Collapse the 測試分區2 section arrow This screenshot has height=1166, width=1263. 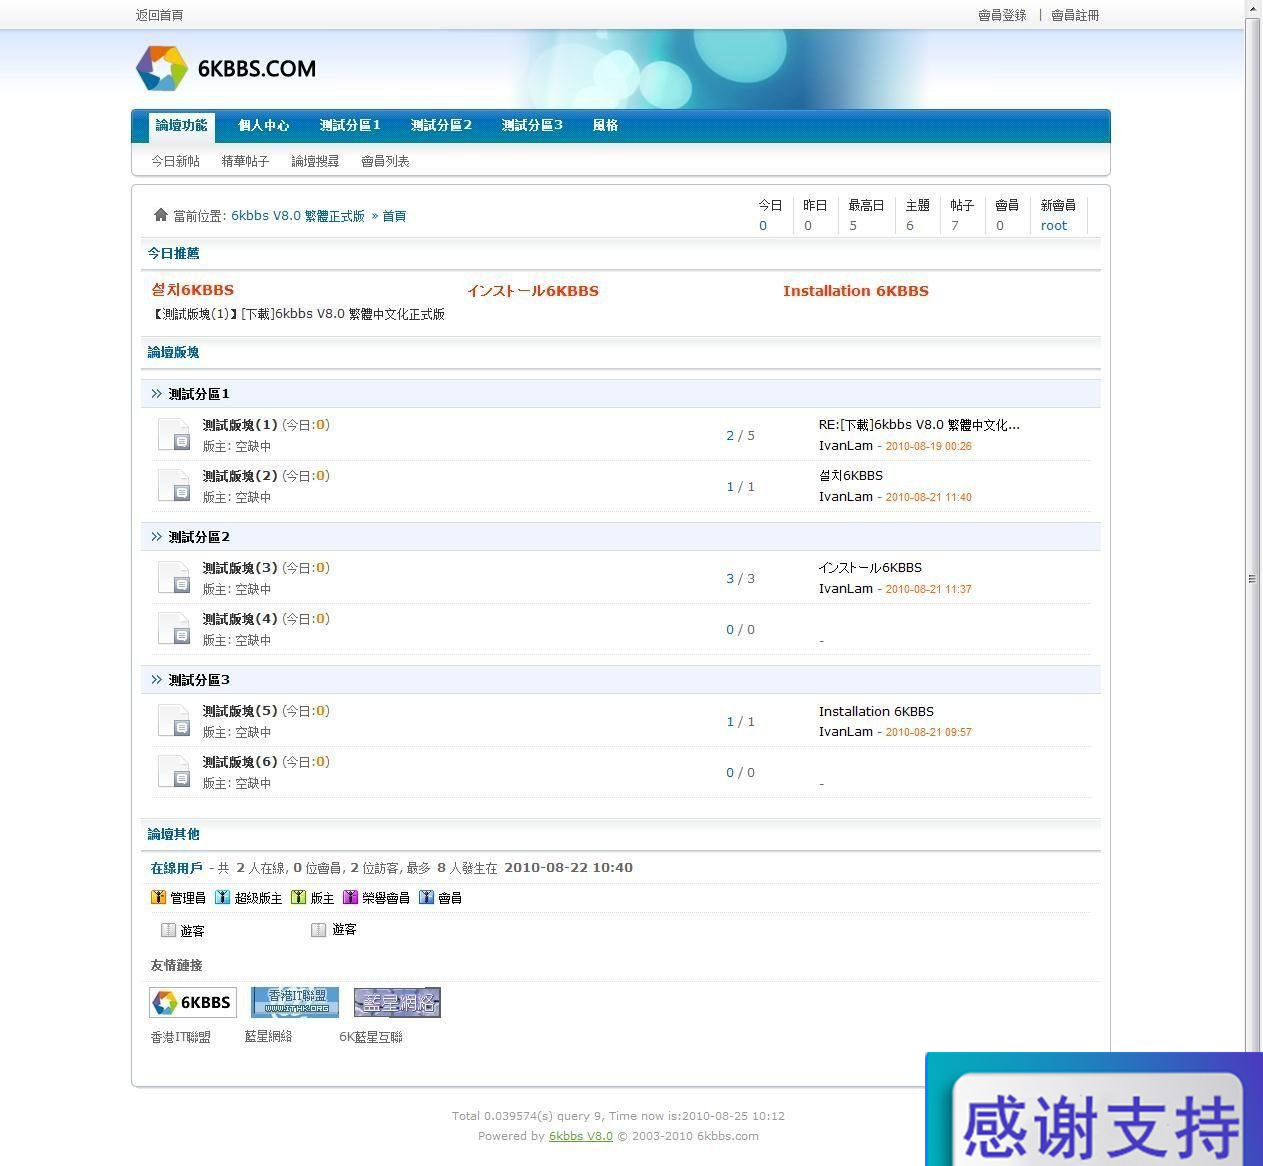pyautogui.click(x=156, y=537)
